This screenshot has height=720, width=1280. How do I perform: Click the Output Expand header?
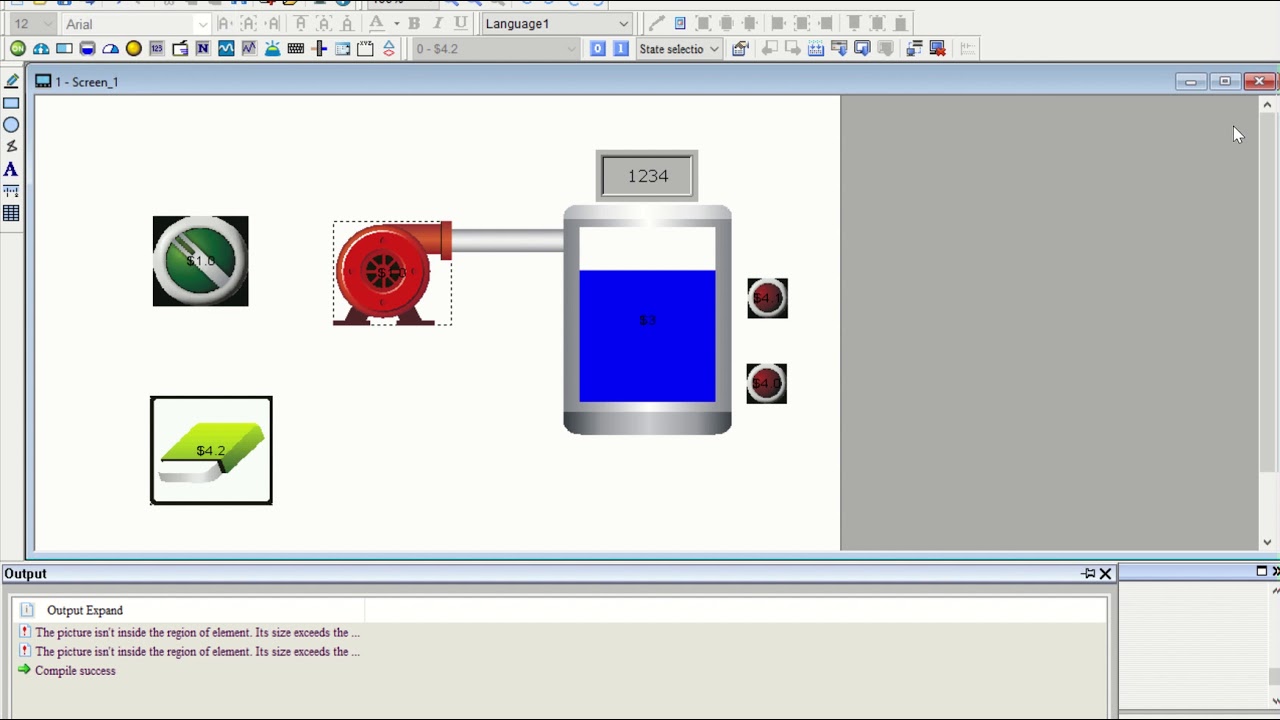85,610
